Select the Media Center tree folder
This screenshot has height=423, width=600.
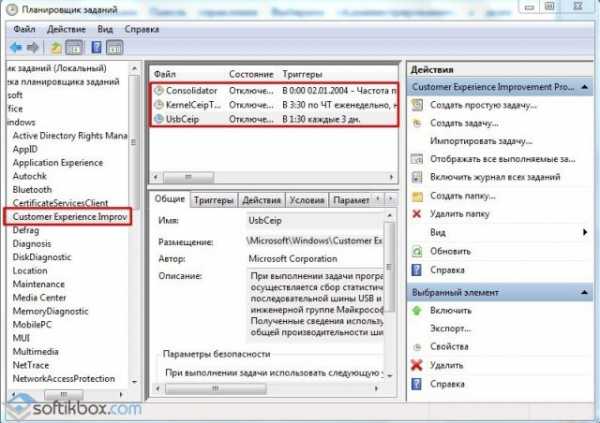click(39, 297)
